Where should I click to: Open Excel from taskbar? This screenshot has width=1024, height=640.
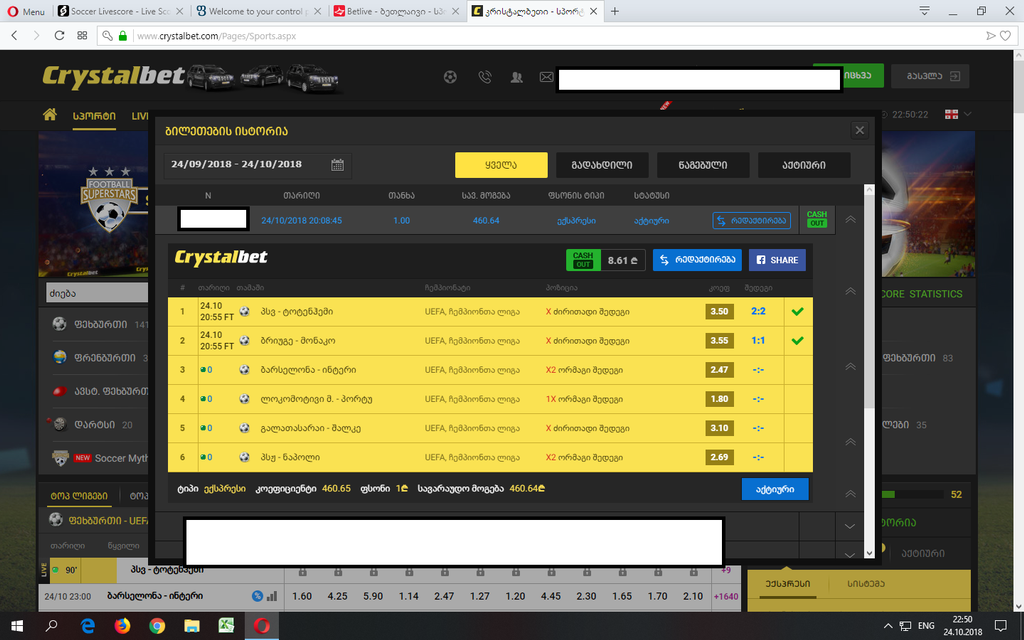coord(227,626)
